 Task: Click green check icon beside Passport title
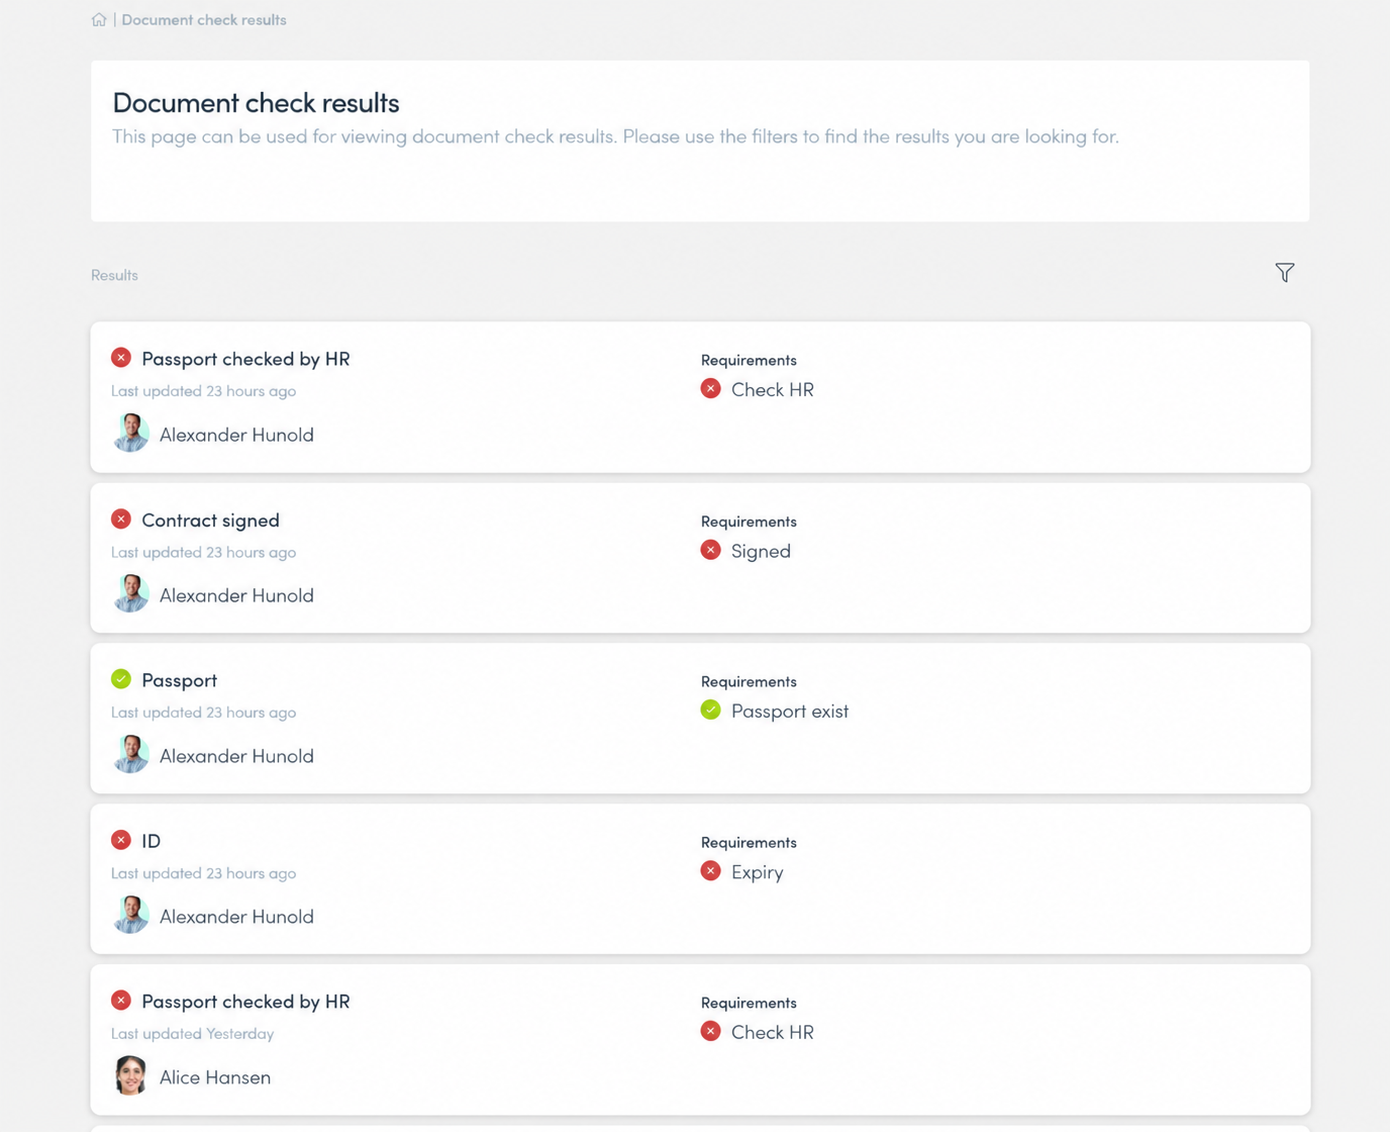click(121, 679)
